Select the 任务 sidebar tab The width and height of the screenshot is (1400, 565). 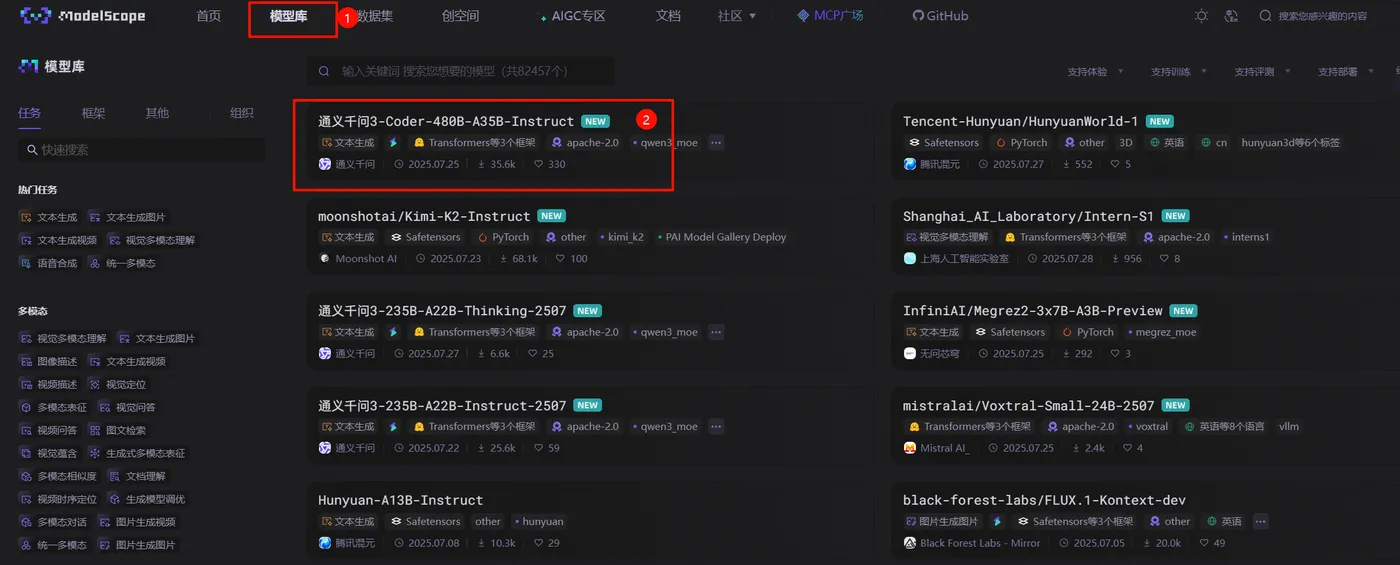[30, 113]
